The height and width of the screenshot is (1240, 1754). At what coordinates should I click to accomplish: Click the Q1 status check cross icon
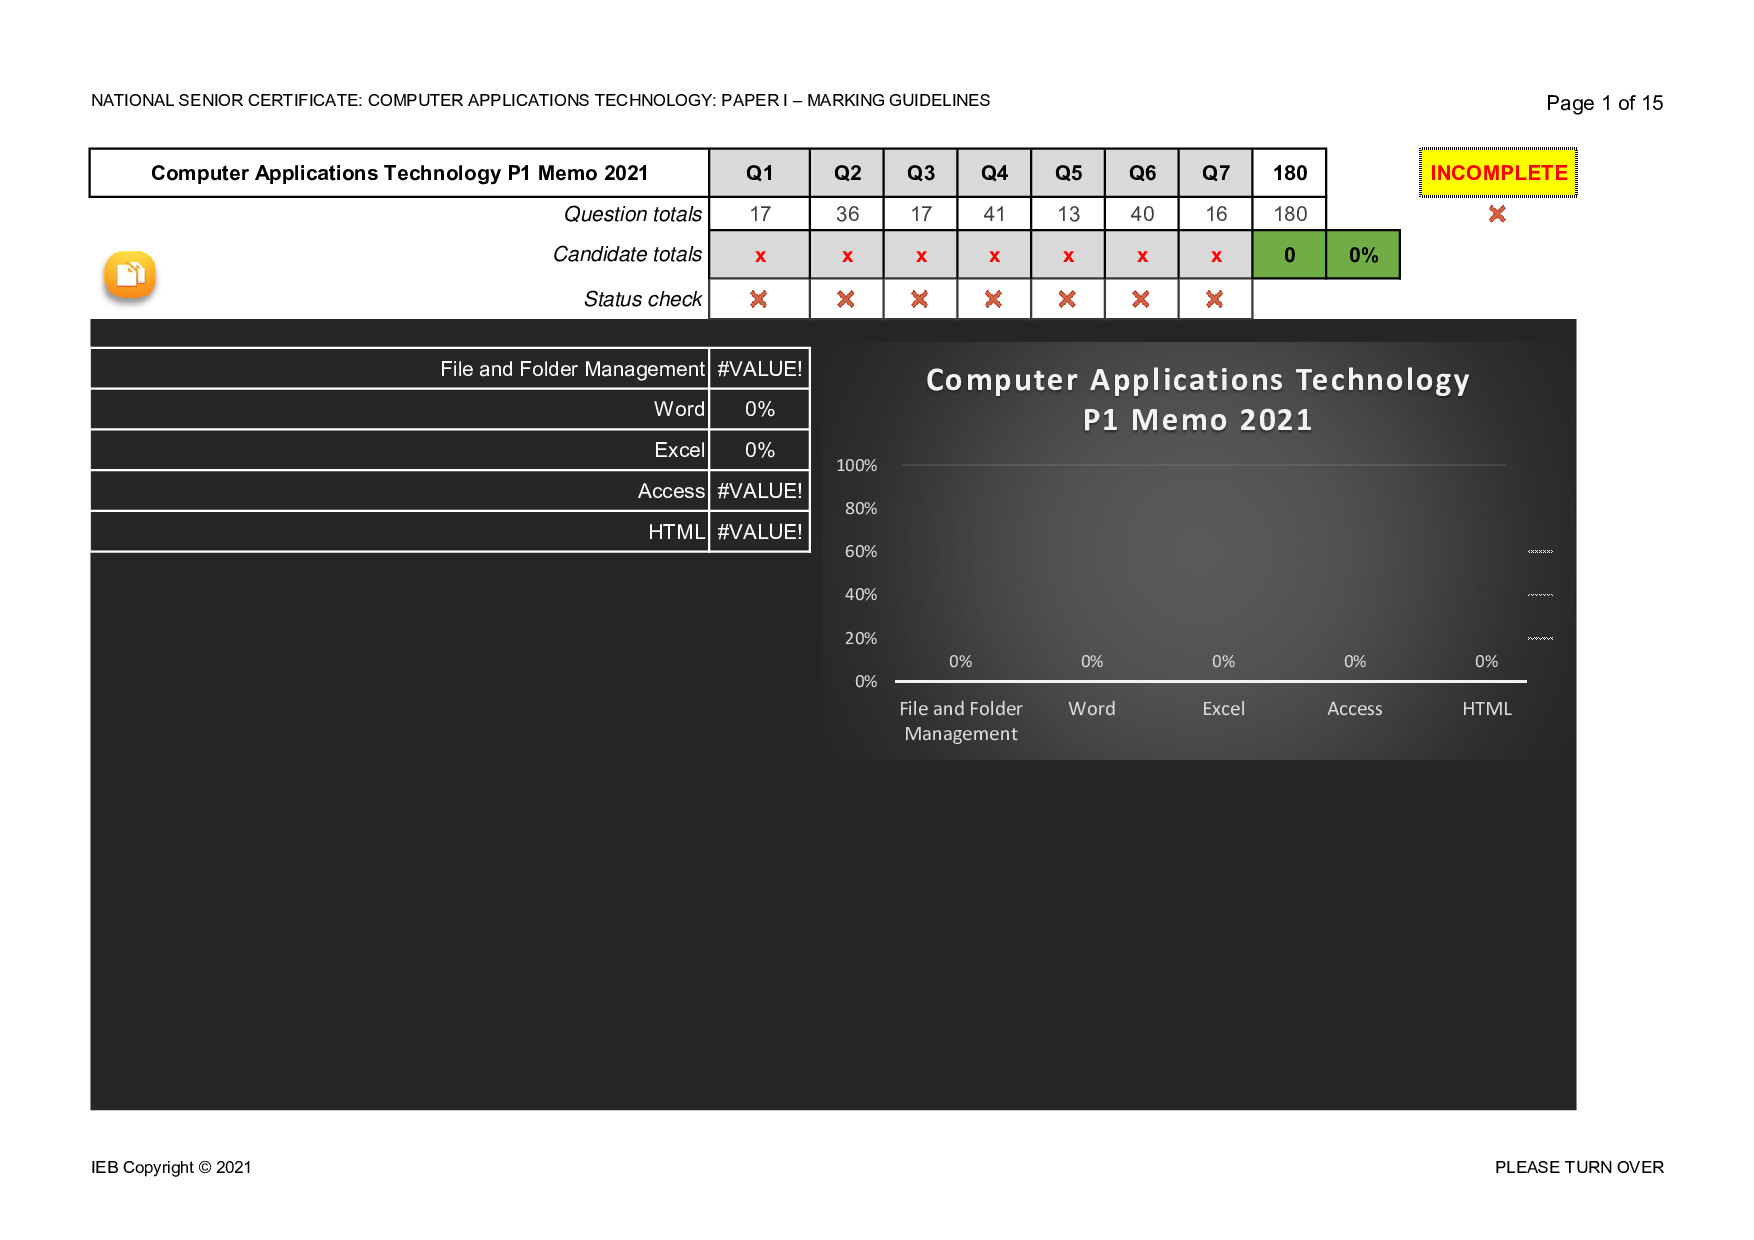click(x=759, y=299)
